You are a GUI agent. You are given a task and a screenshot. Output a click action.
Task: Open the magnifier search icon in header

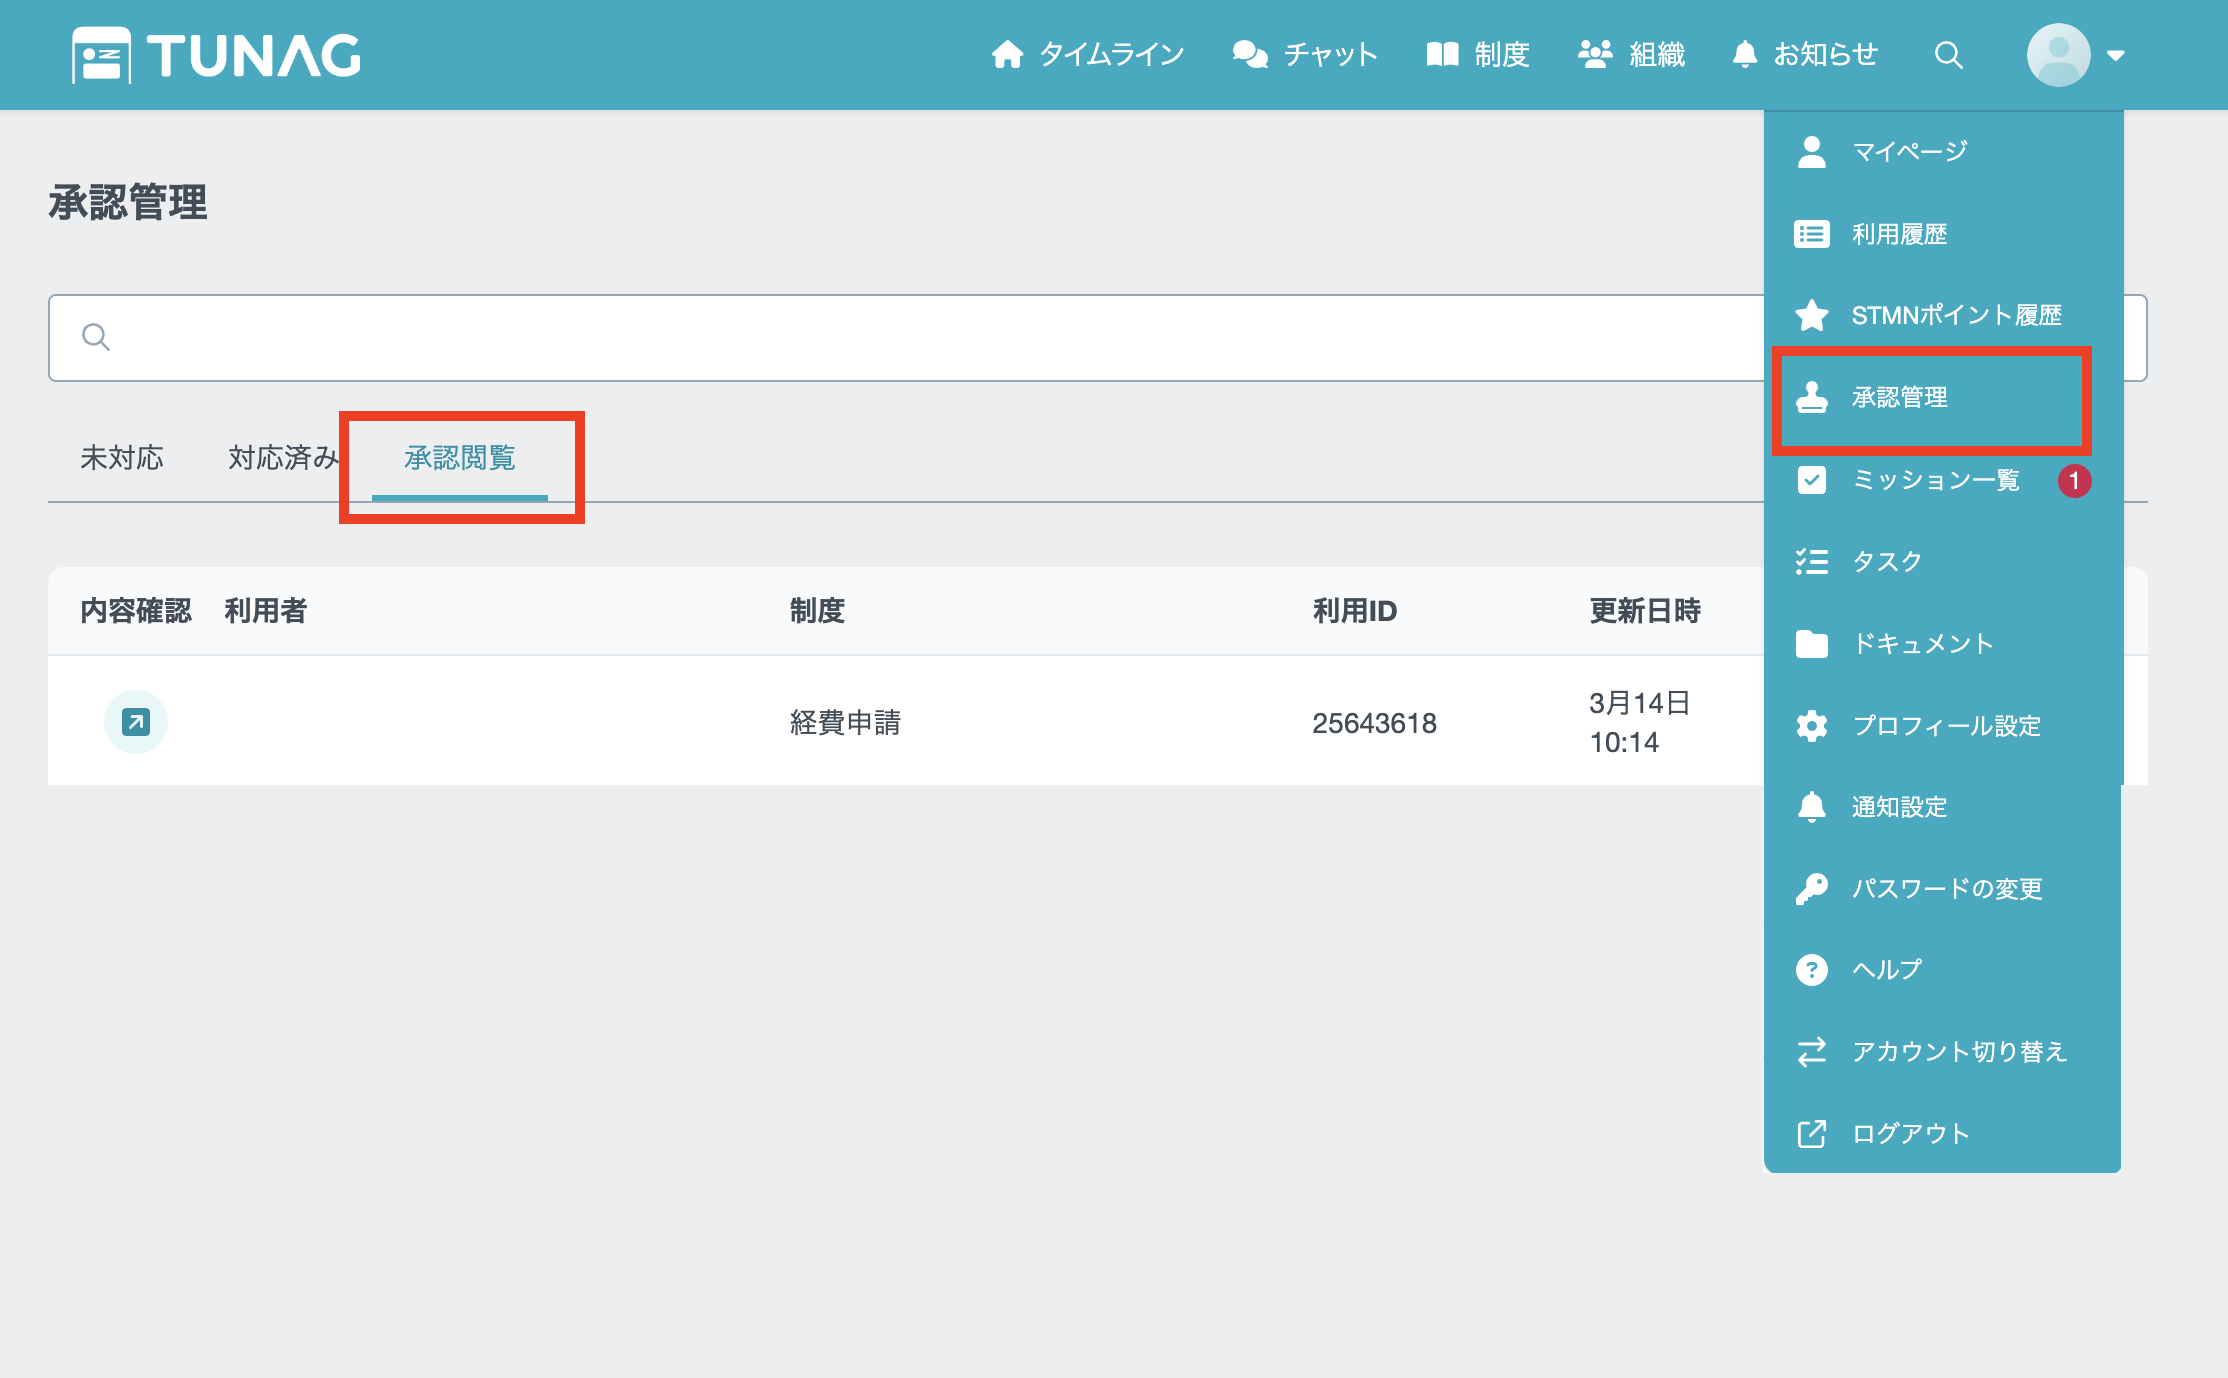coord(1948,55)
